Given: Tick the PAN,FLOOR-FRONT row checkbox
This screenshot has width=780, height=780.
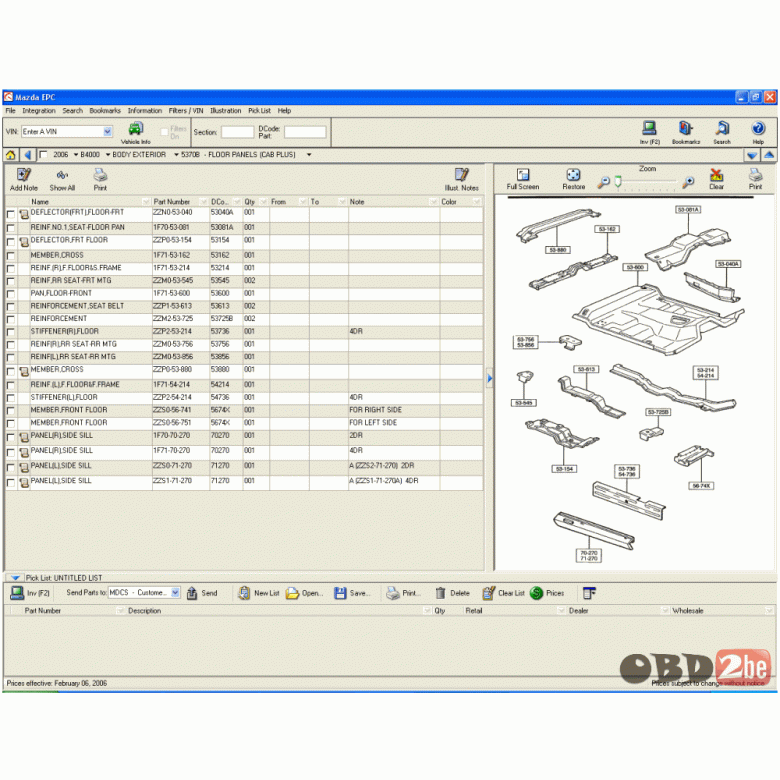Looking at the screenshot, I should click(10, 294).
